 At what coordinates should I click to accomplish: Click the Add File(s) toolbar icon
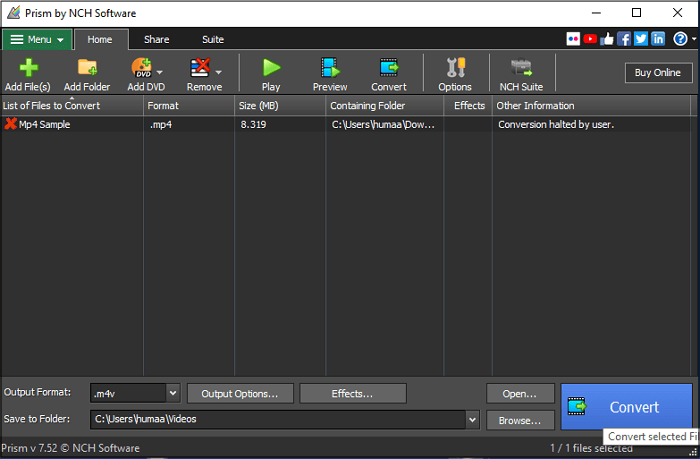(27, 68)
